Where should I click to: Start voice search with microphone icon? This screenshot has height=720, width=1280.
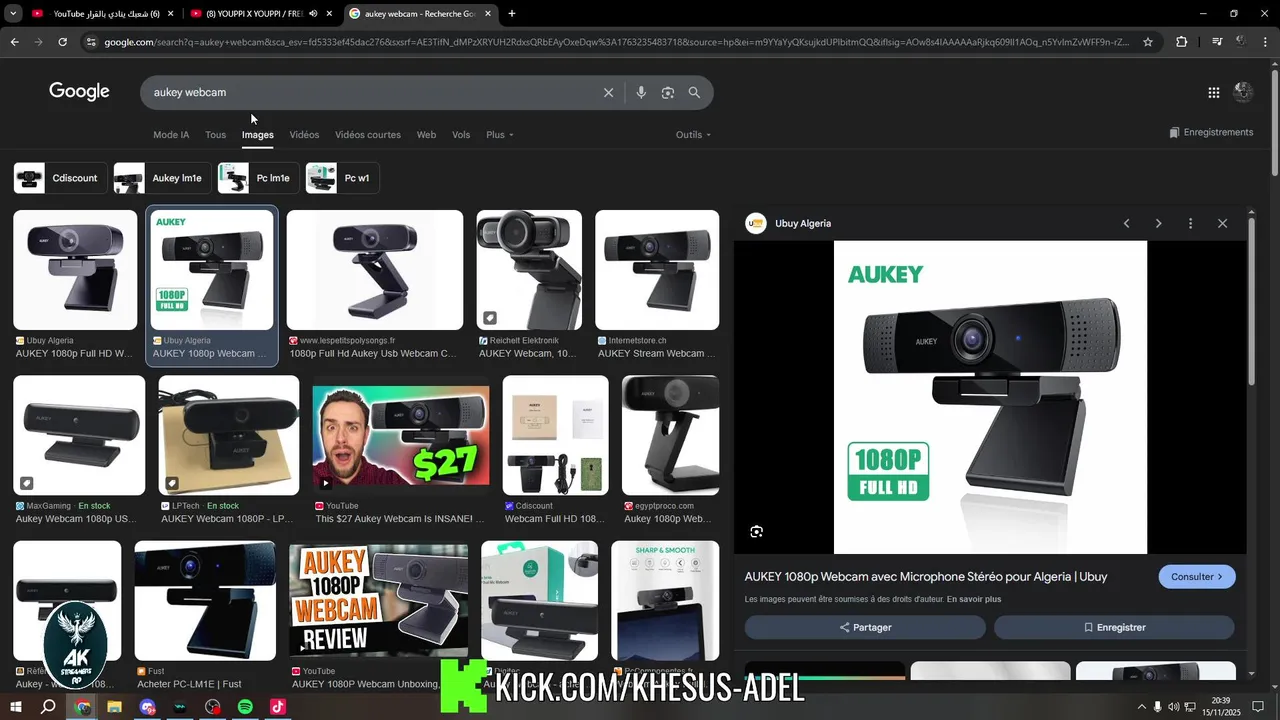641,92
